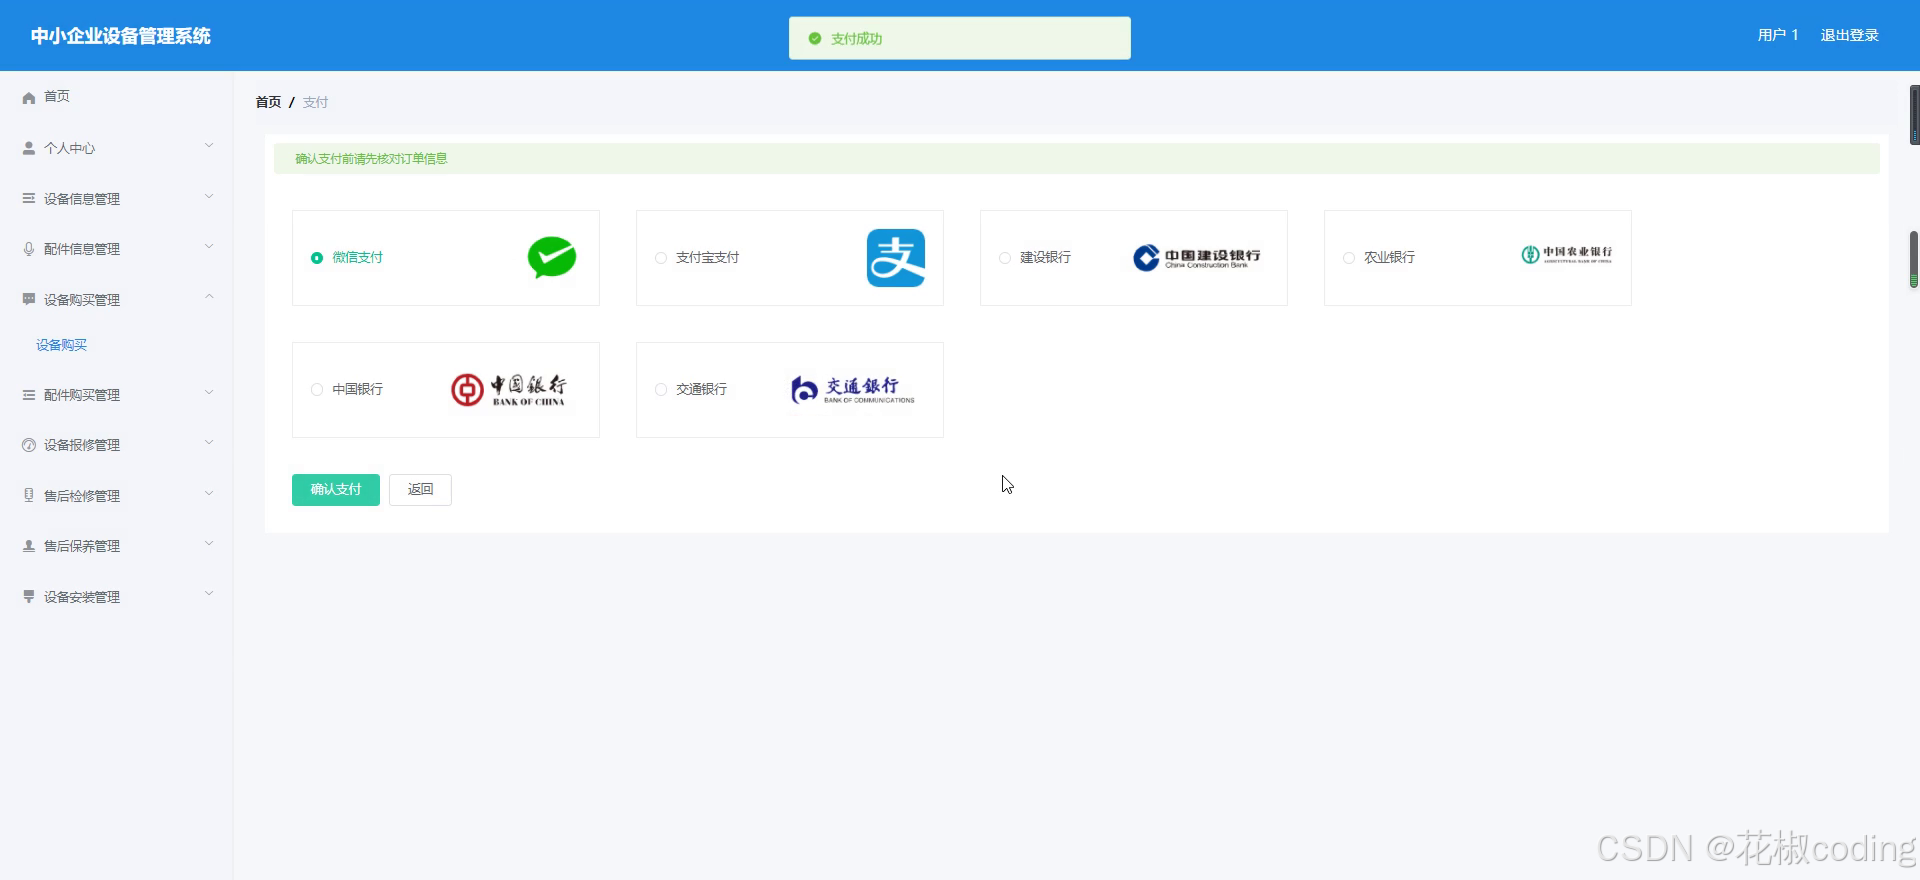Click the China Construction Bank logo

1197,258
